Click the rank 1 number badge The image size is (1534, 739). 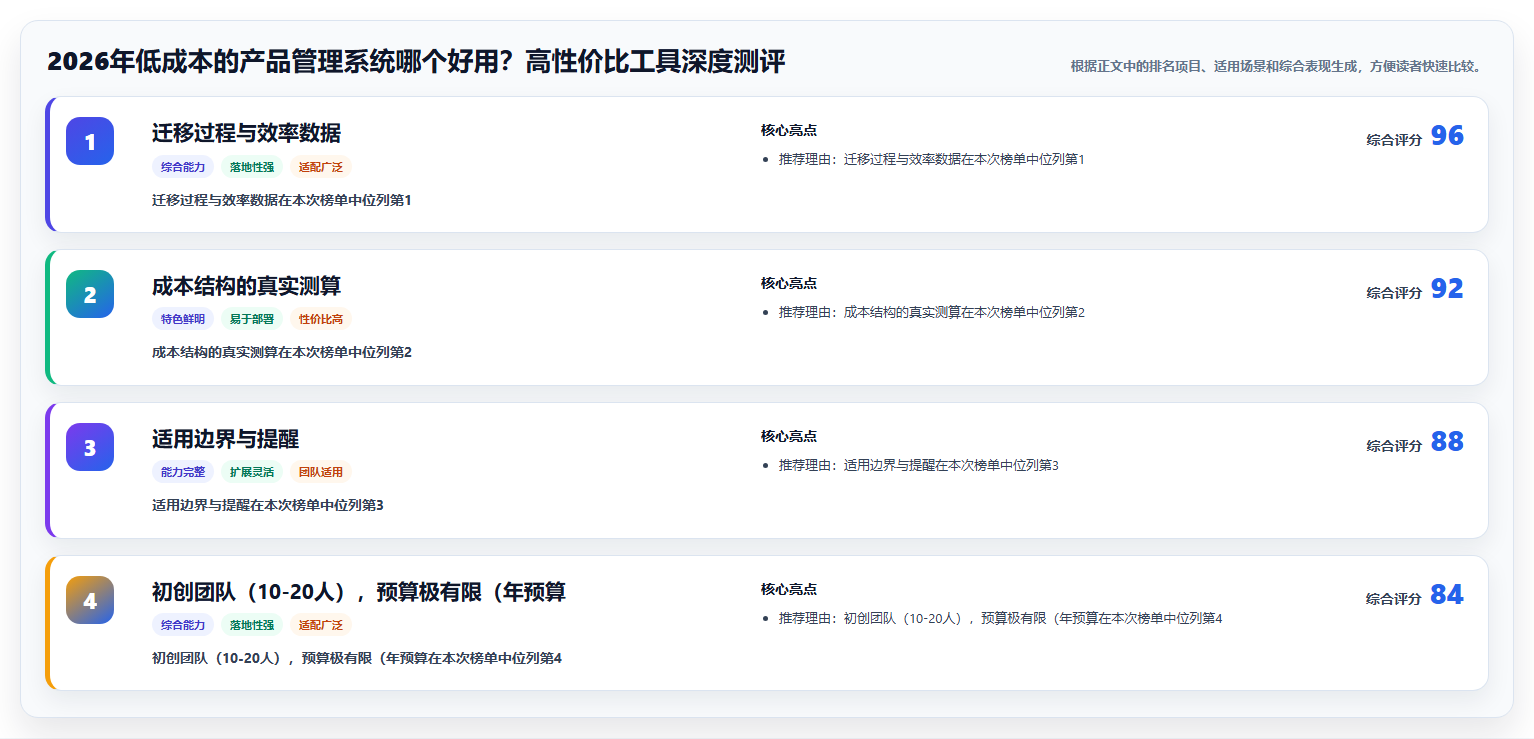(x=90, y=141)
